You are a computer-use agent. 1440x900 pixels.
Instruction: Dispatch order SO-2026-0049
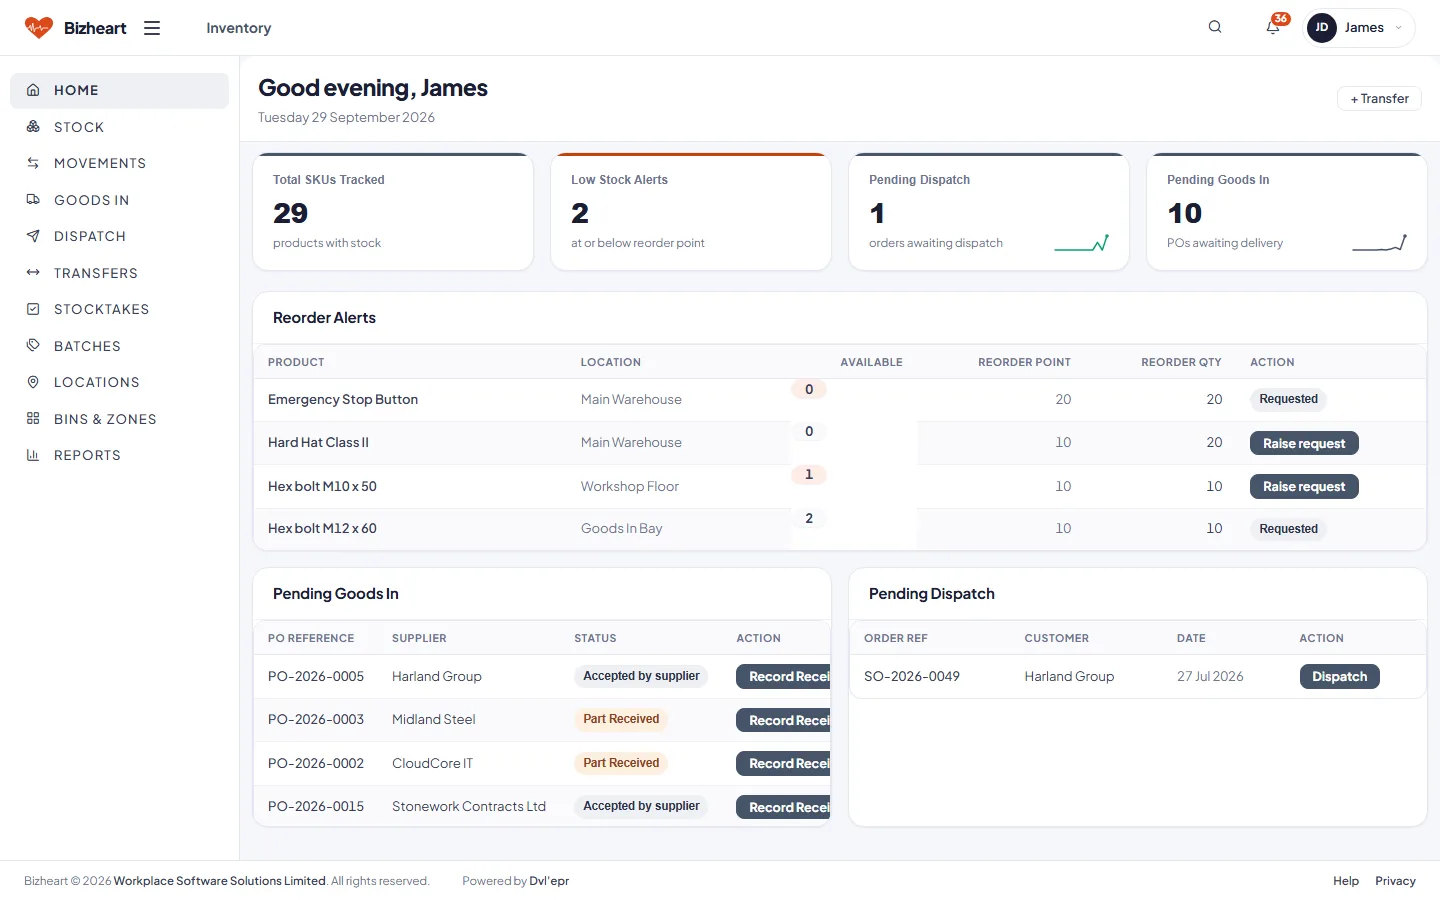click(1339, 677)
